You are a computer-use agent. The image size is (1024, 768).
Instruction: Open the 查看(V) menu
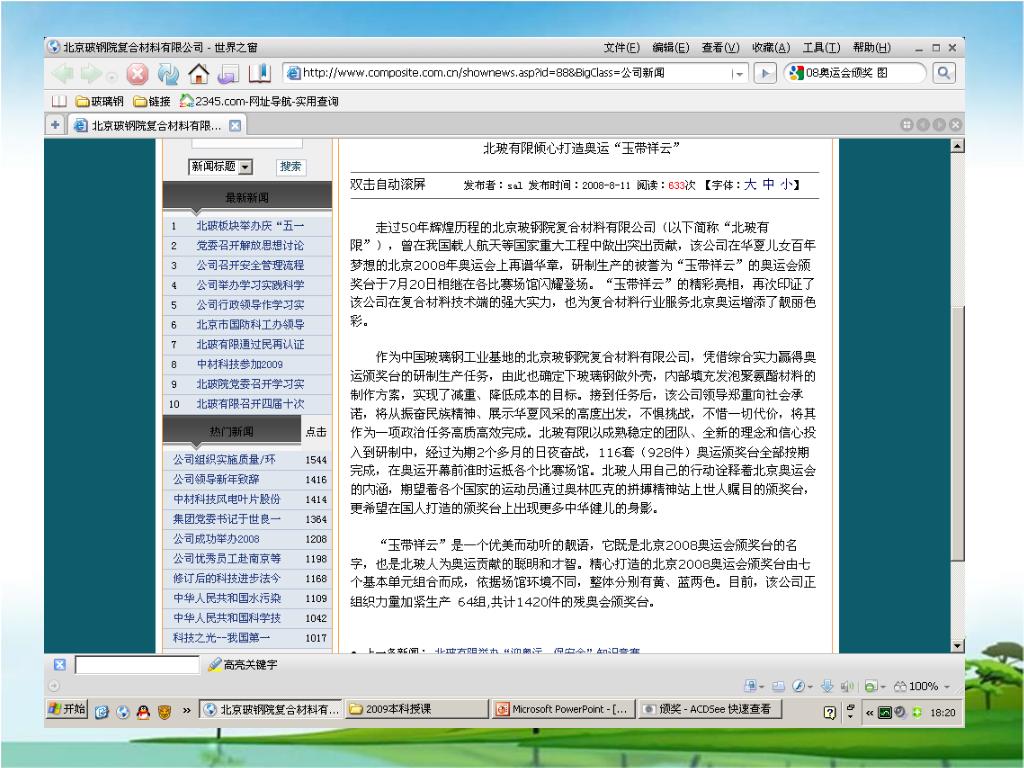(720, 48)
